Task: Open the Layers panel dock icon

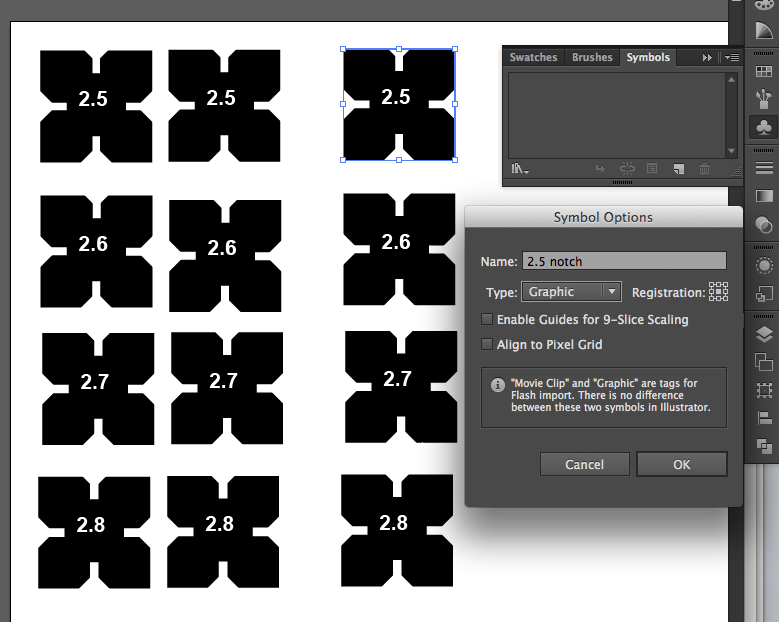Action: point(764,334)
